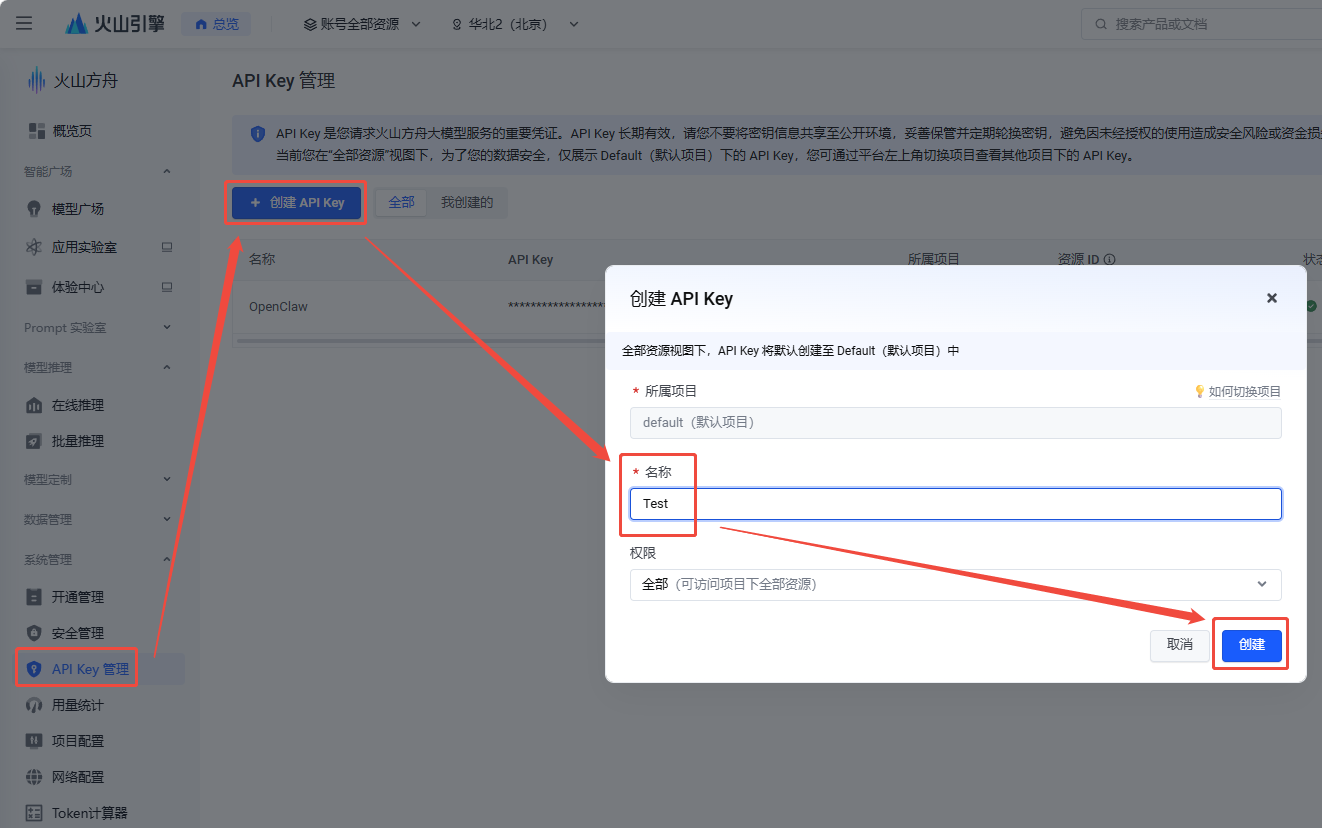Click the 名称 column header

[x=262, y=260]
